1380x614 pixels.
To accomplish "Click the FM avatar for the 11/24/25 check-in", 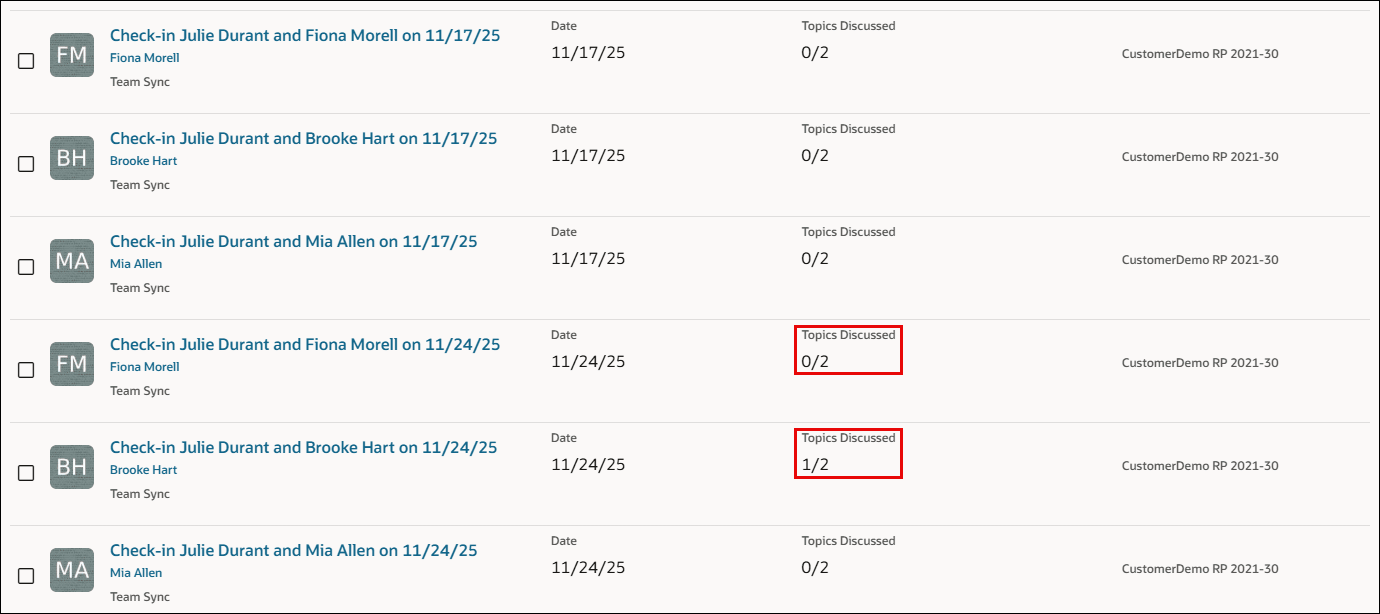I will 72,364.
